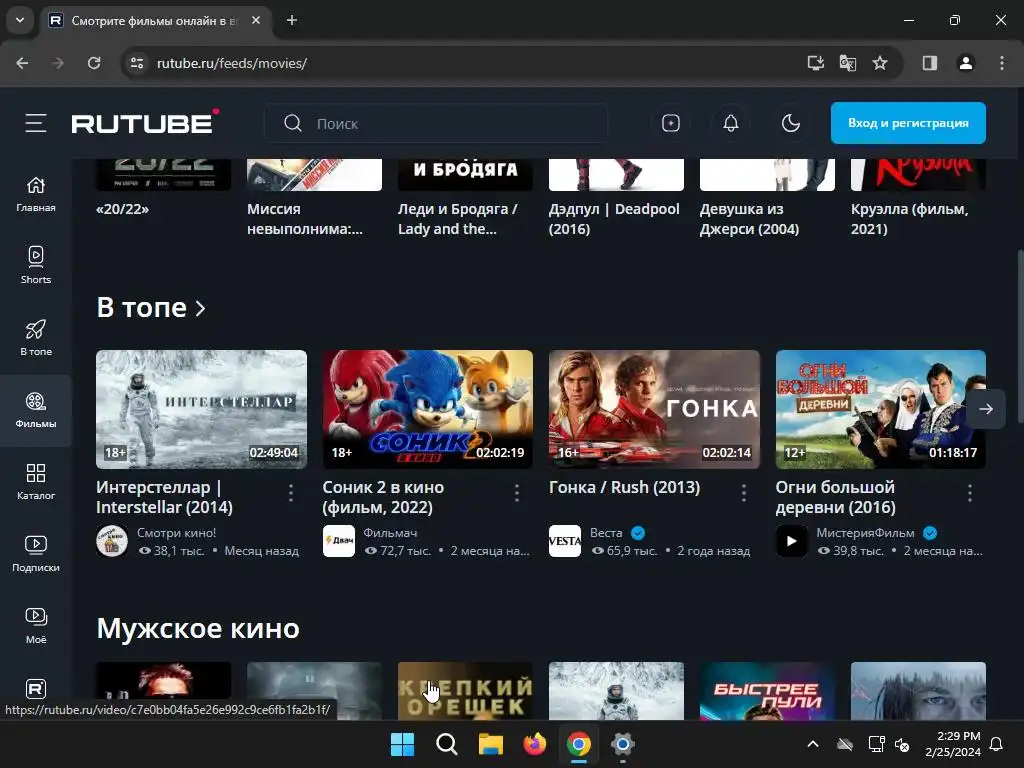Open options menu for Огни большой деревни
The width and height of the screenshot is (1024, 768).
970,493
